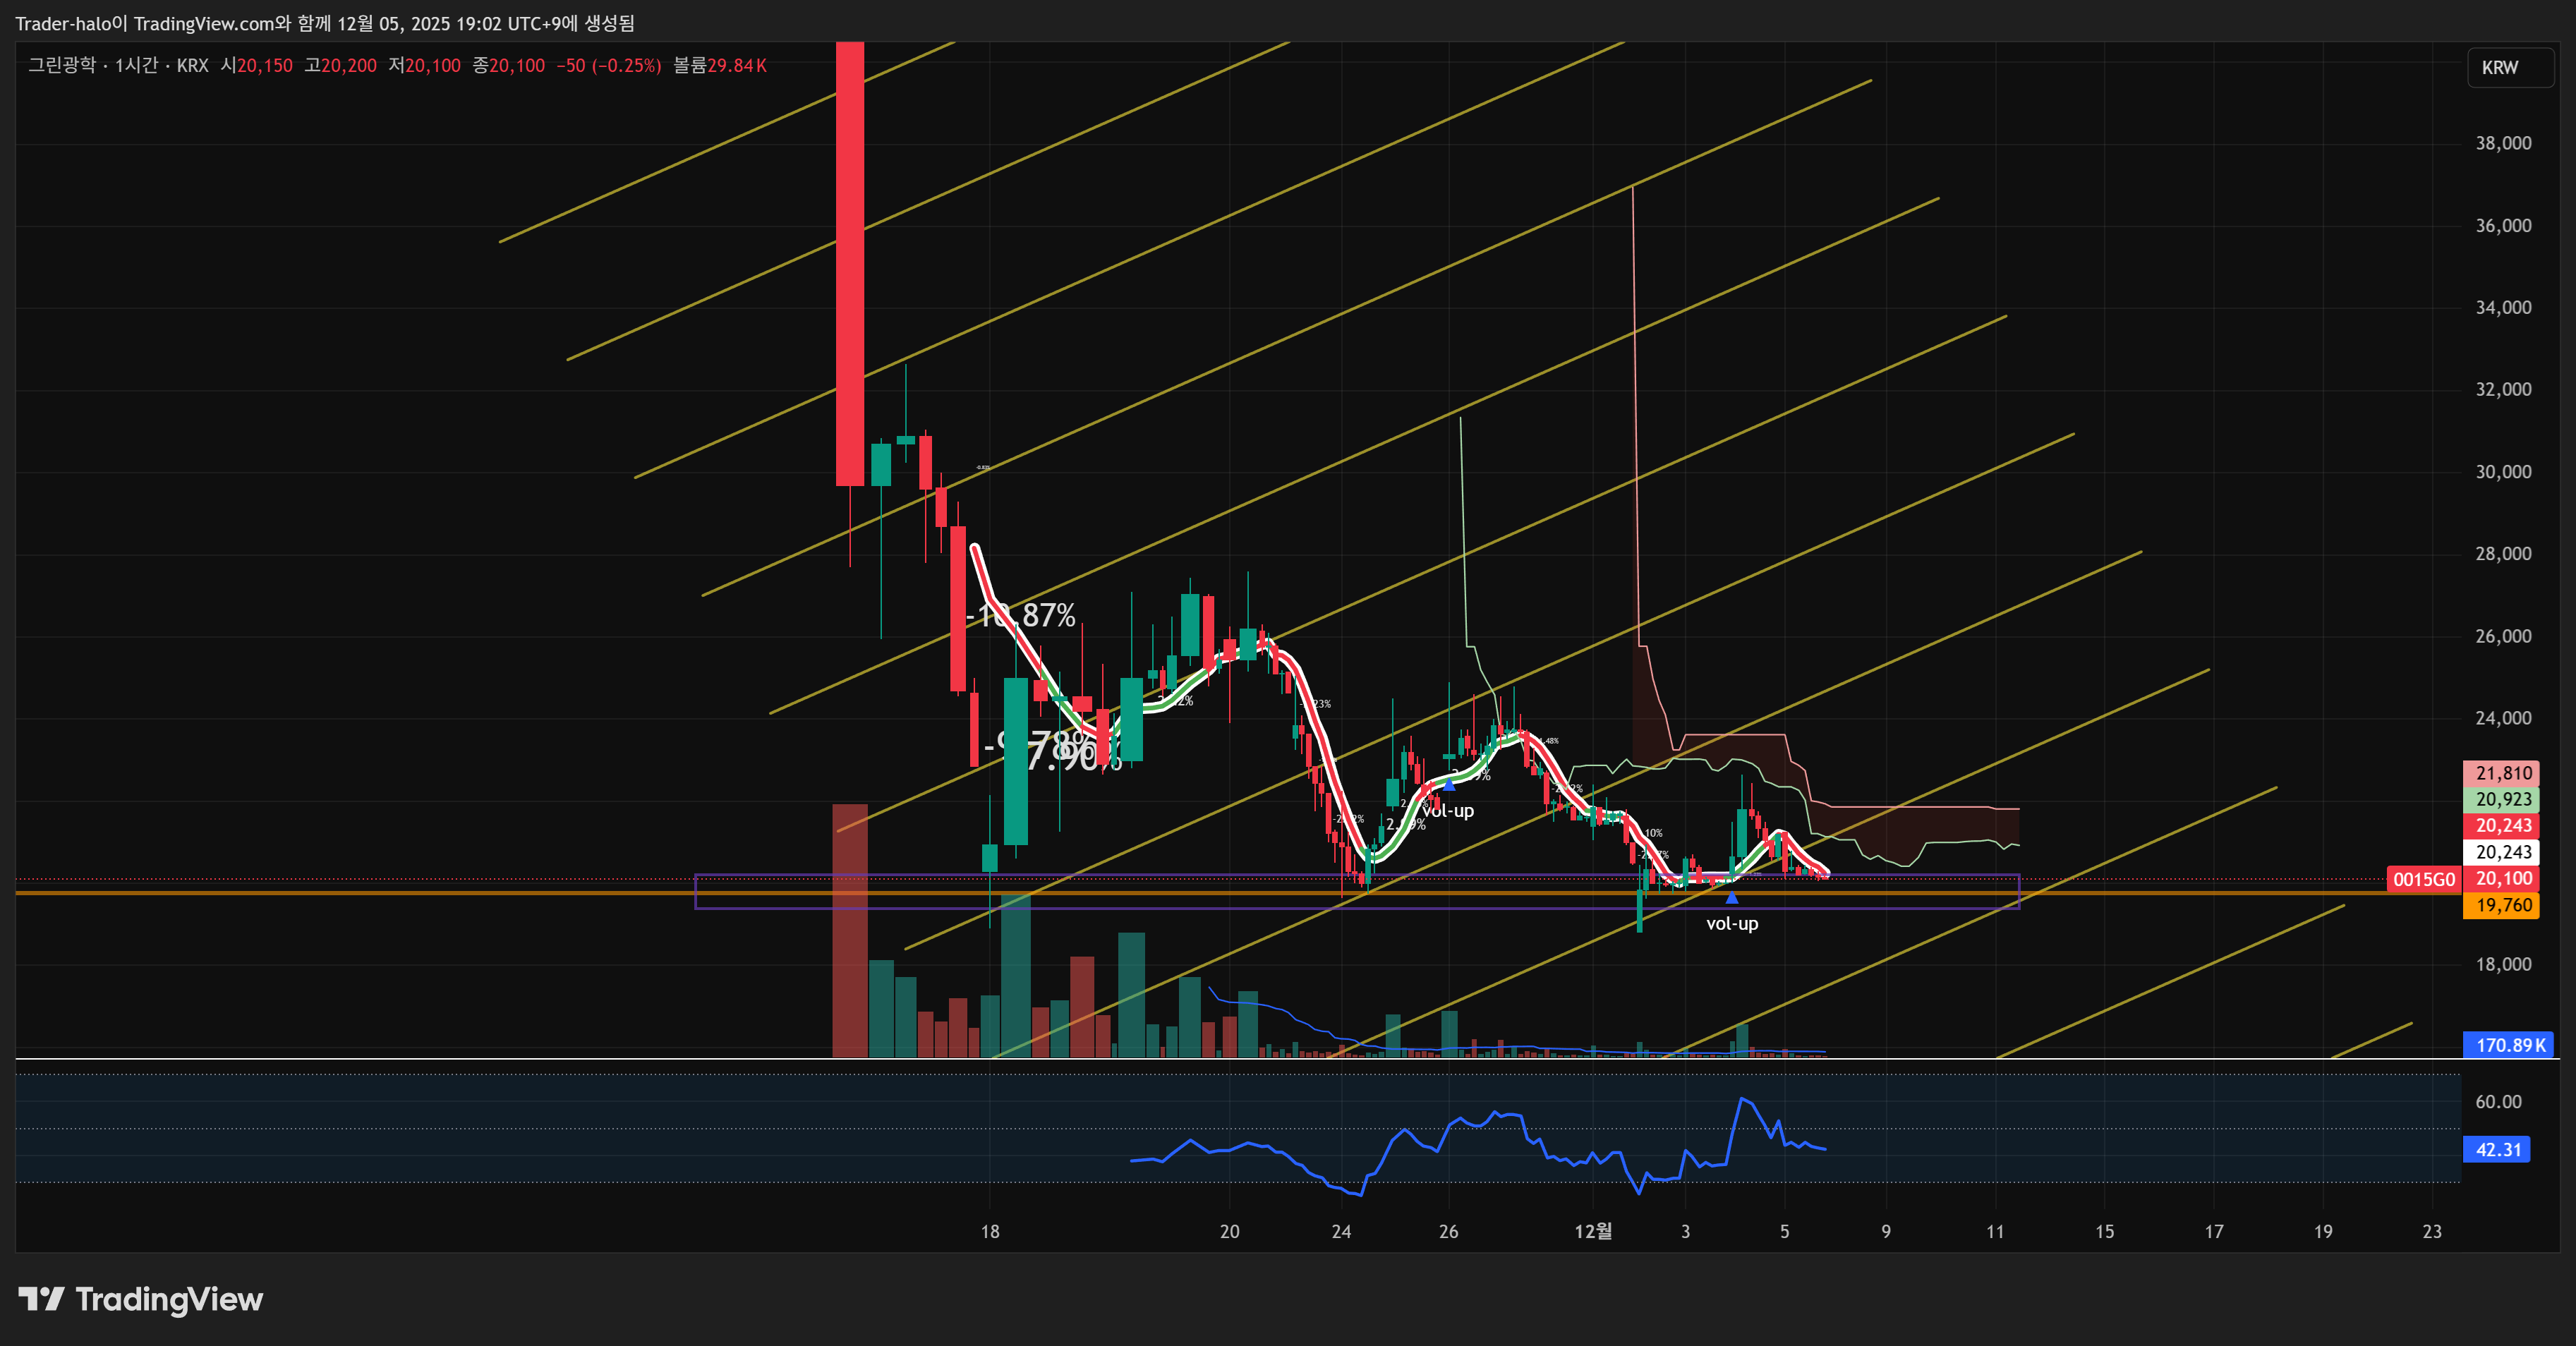Screen dimensions: 2576x1346
Task: Click the 30,000 price axis label
Action: pyautogui.click(x=2503, y=471)
